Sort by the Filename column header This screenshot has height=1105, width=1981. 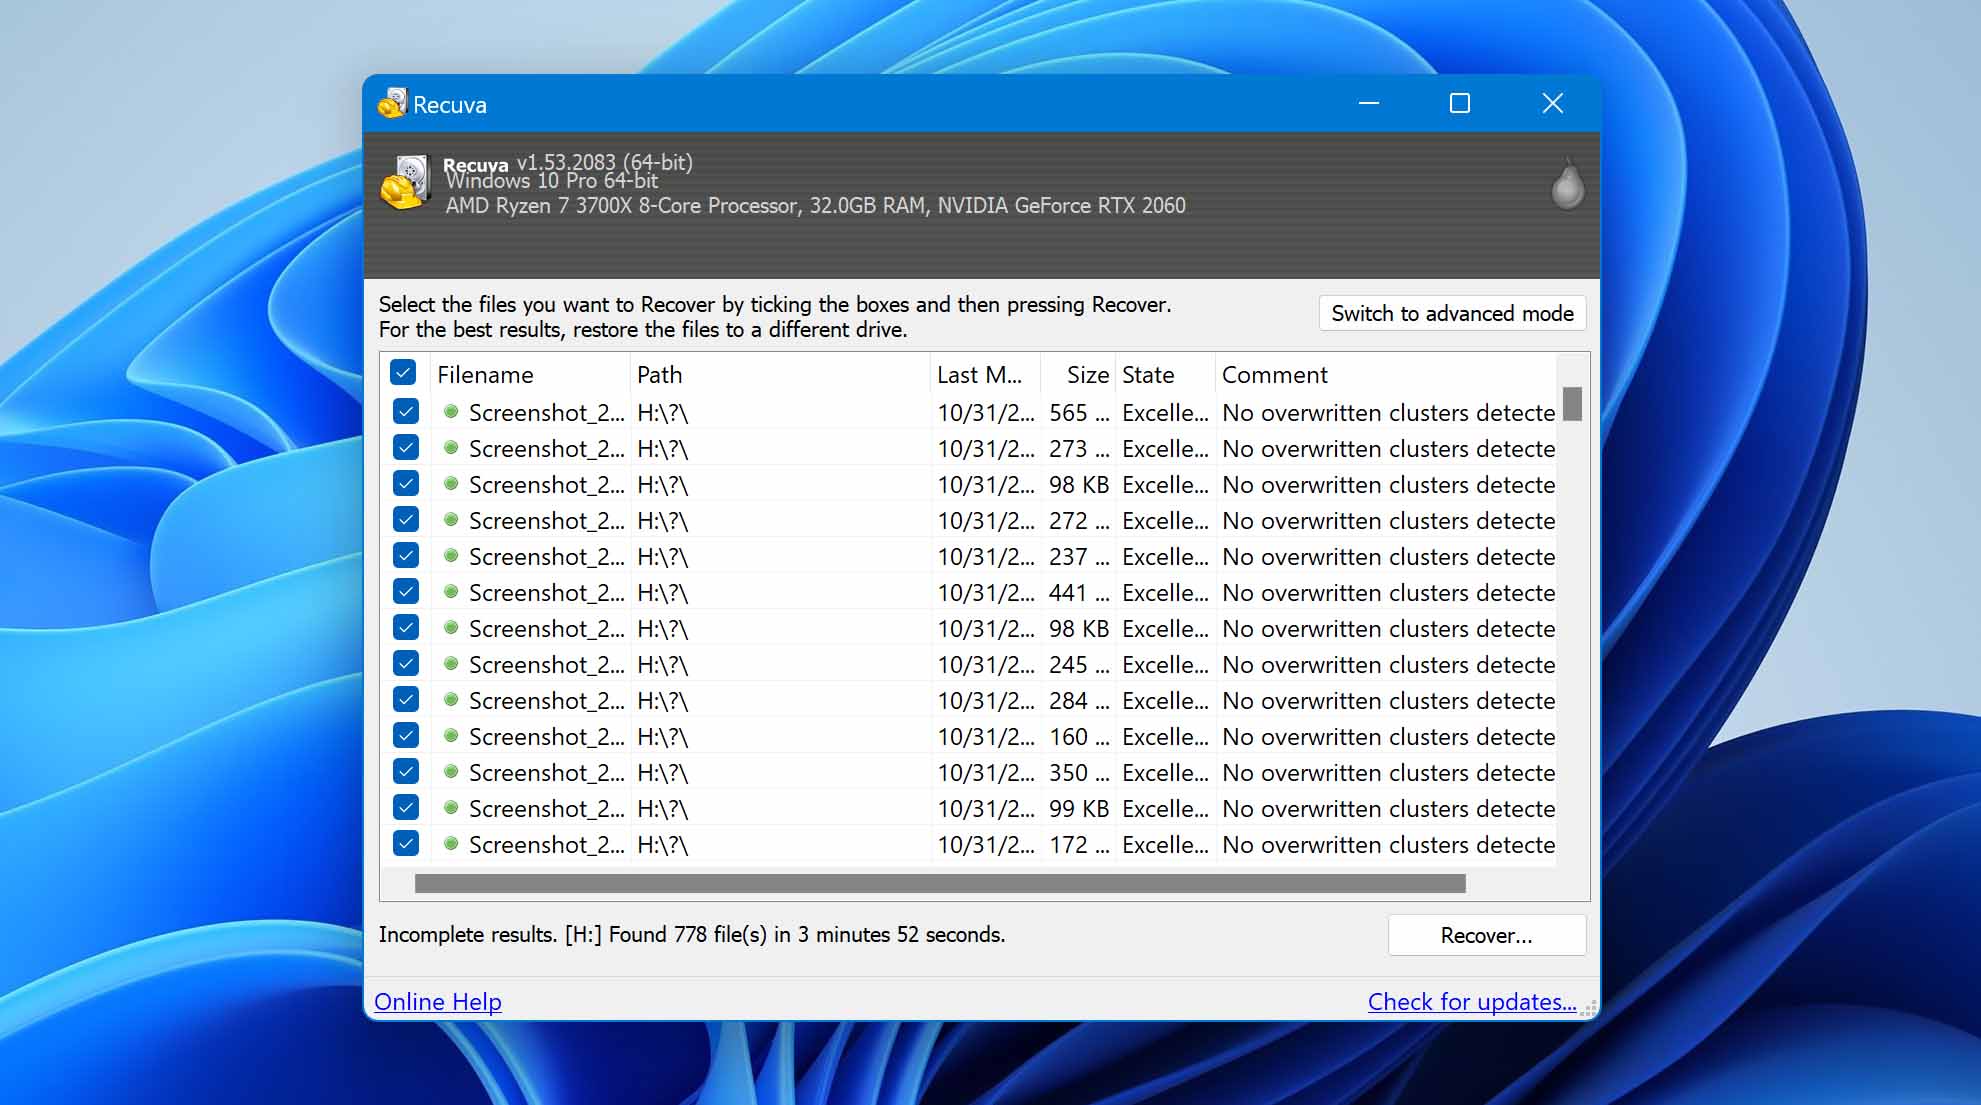click(530, 375)
